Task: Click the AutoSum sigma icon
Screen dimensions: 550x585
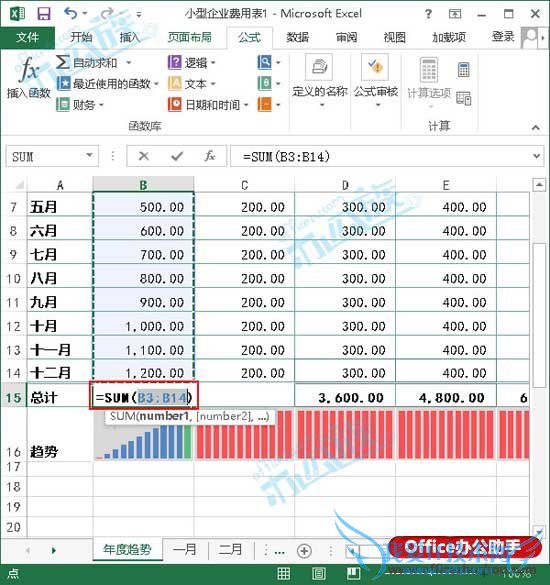Action: click(x=63, y=62)
